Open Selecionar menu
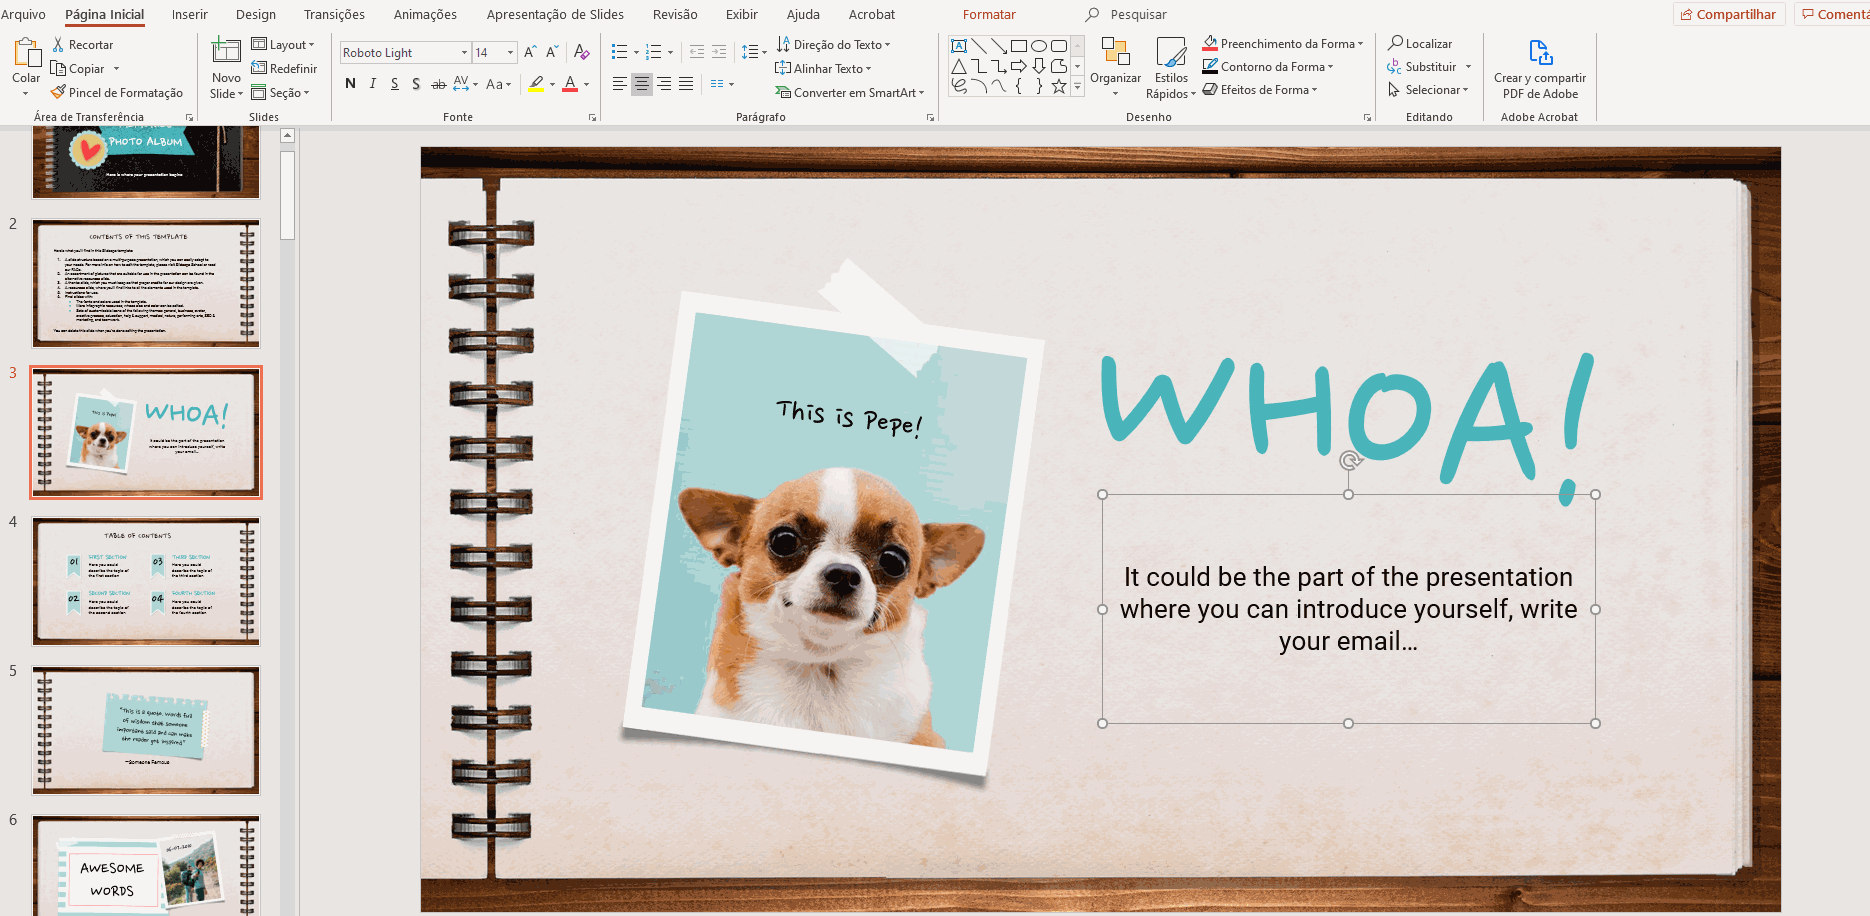Image resolution: width=1870 pixels, height=916 pixels. click(x=1428, y=90)
